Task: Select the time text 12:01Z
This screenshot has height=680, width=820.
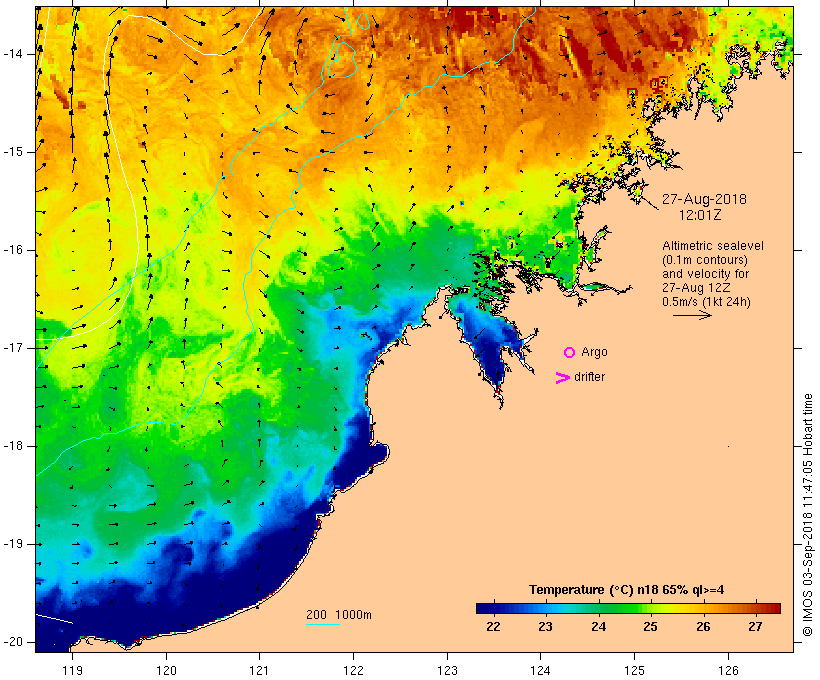Action: pyautogui.click(x=700, y=215)
